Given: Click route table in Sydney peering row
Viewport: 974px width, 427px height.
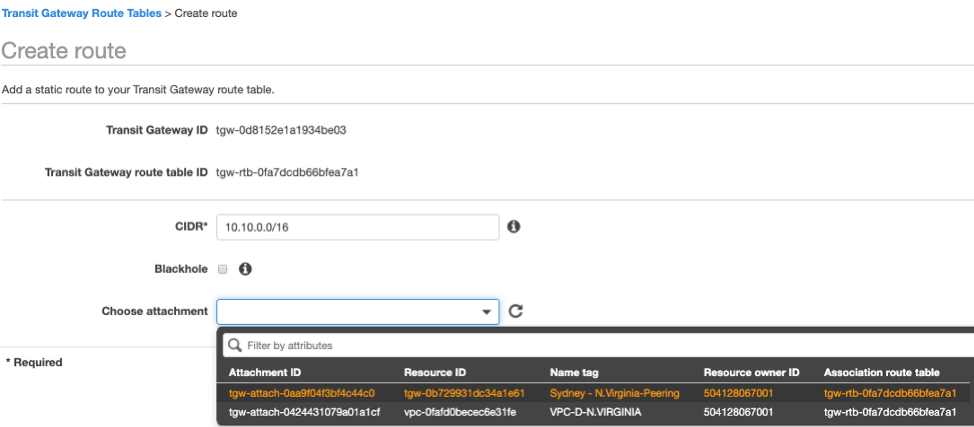Looking at the screenshot, I should 890,393.
